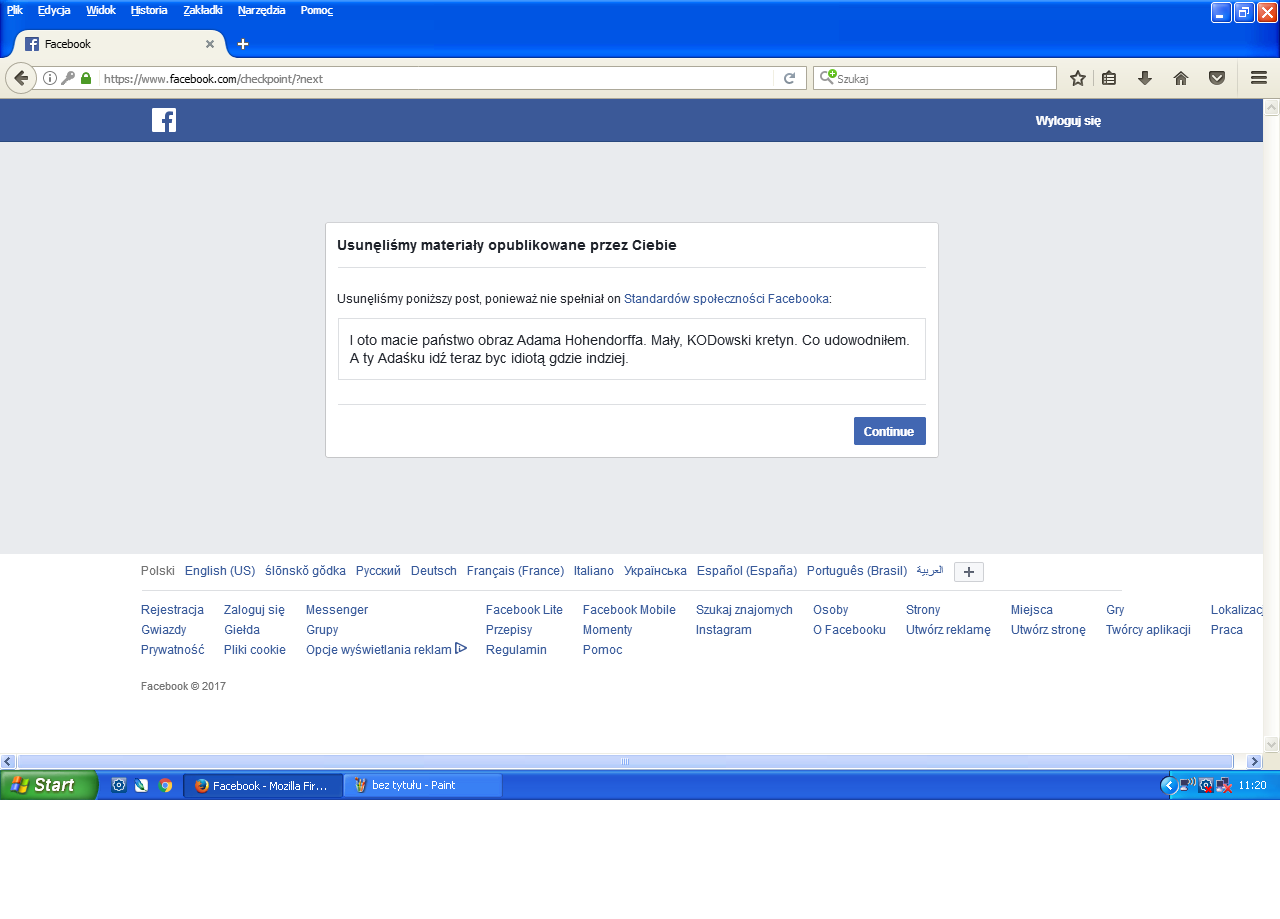
Task: Open a new tab with plus
Action: (243, 44)
